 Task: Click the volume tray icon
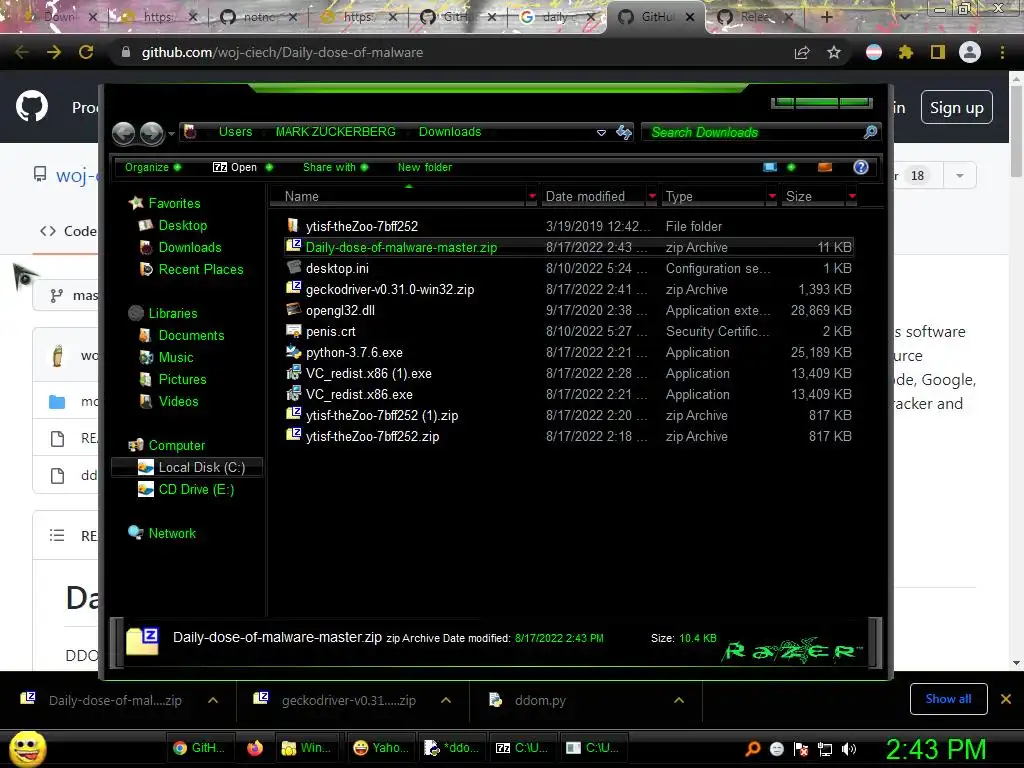(849, 748)
